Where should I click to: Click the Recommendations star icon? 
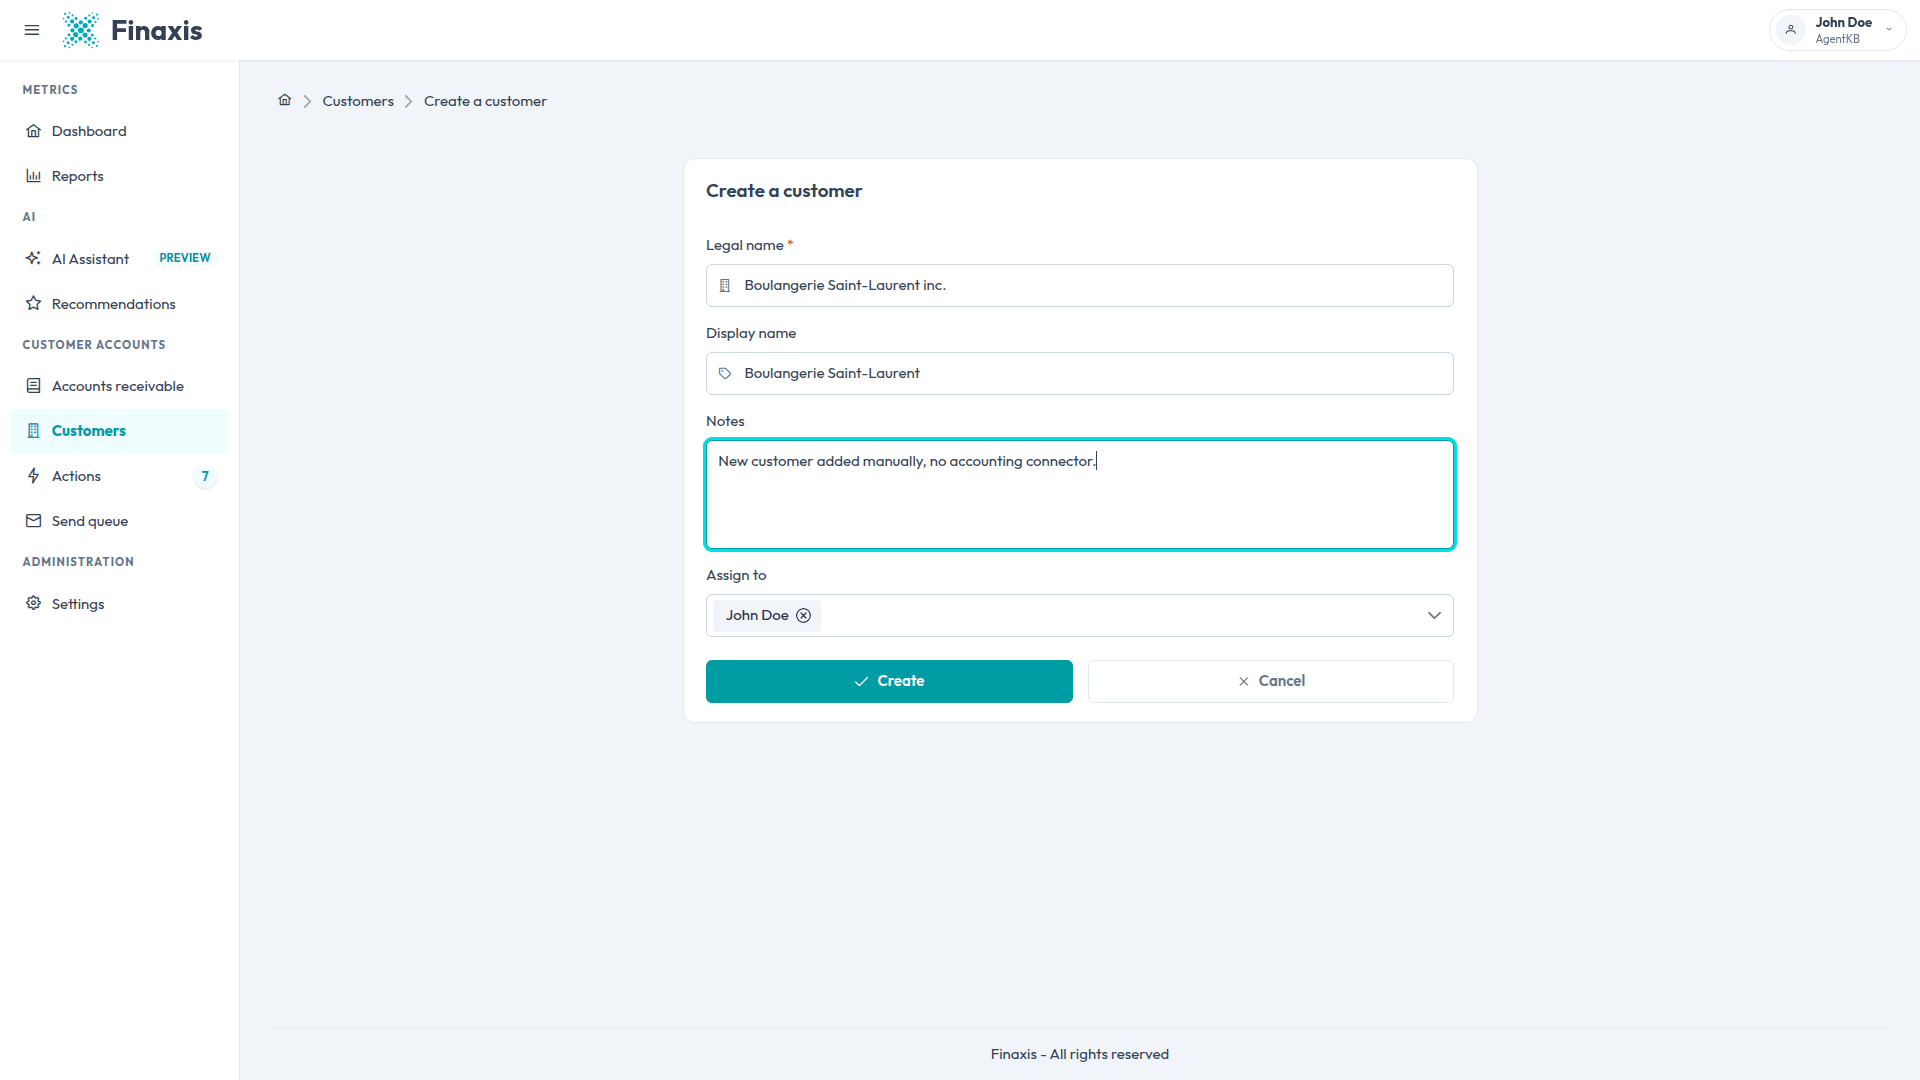coord(34,303)
